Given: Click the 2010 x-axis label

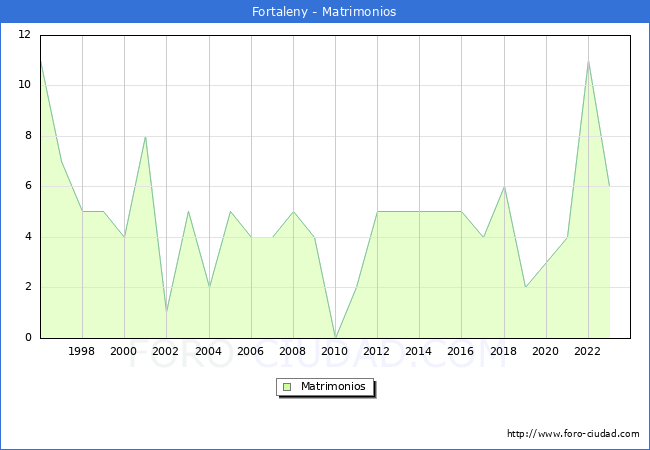Looking at the screenshot, I should [x=335, y=351].
